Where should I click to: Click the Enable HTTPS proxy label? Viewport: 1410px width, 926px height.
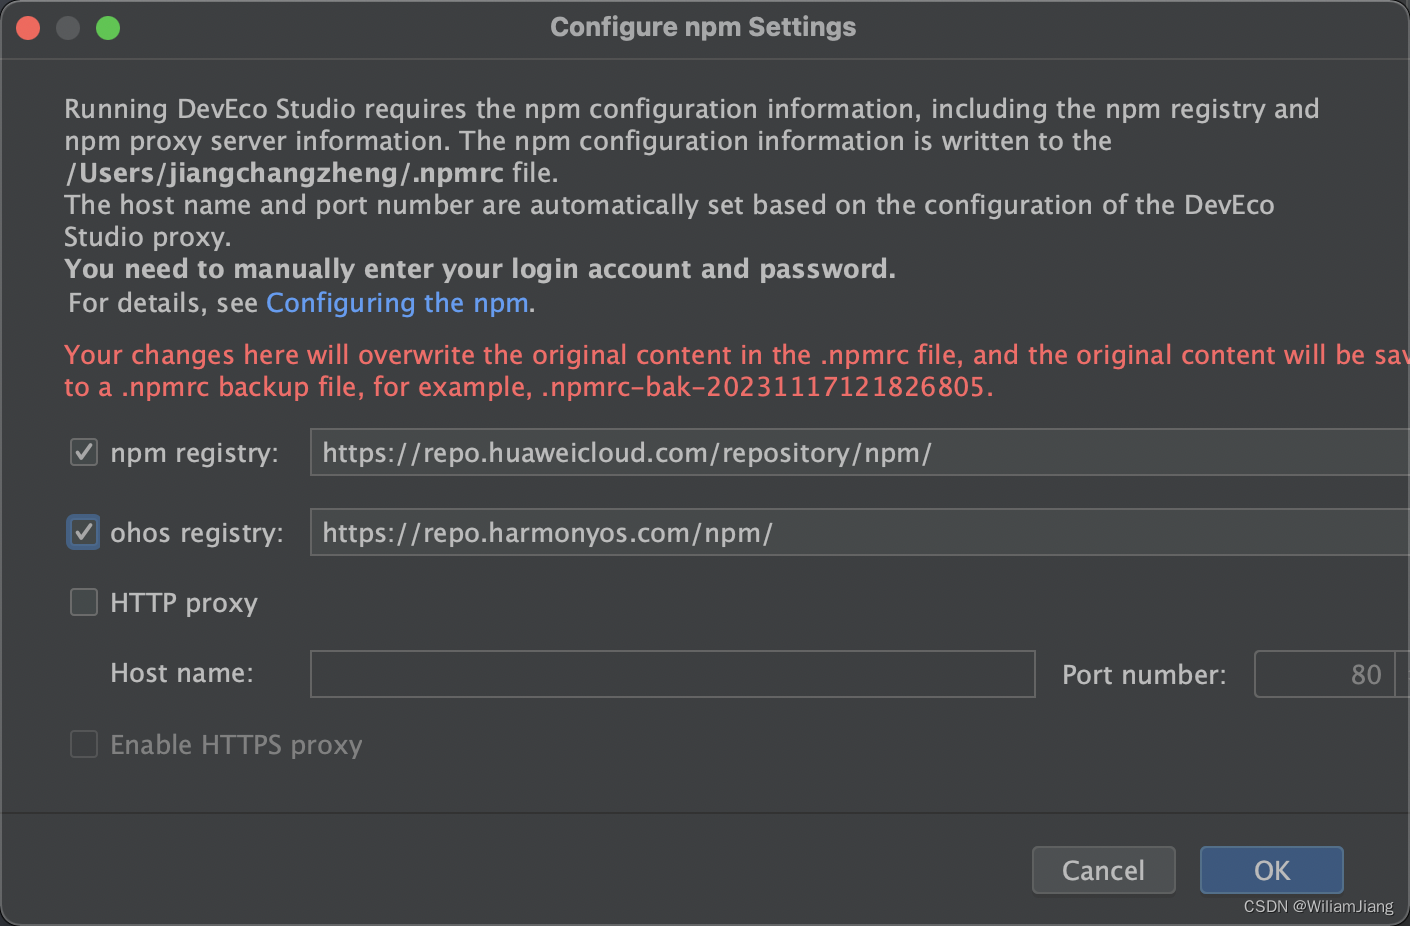pyautogui.click(x=236, y=745)
